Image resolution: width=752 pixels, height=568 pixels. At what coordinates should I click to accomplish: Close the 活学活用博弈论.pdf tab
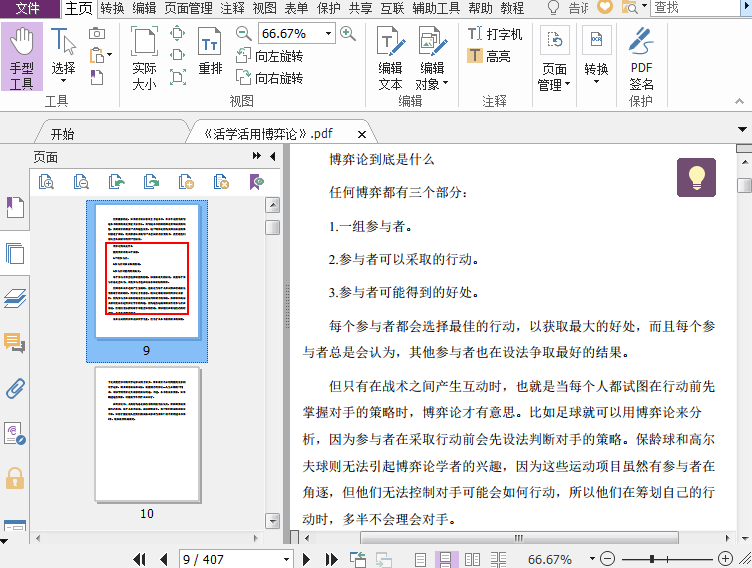pyautogui.click(x=362, y=134)
